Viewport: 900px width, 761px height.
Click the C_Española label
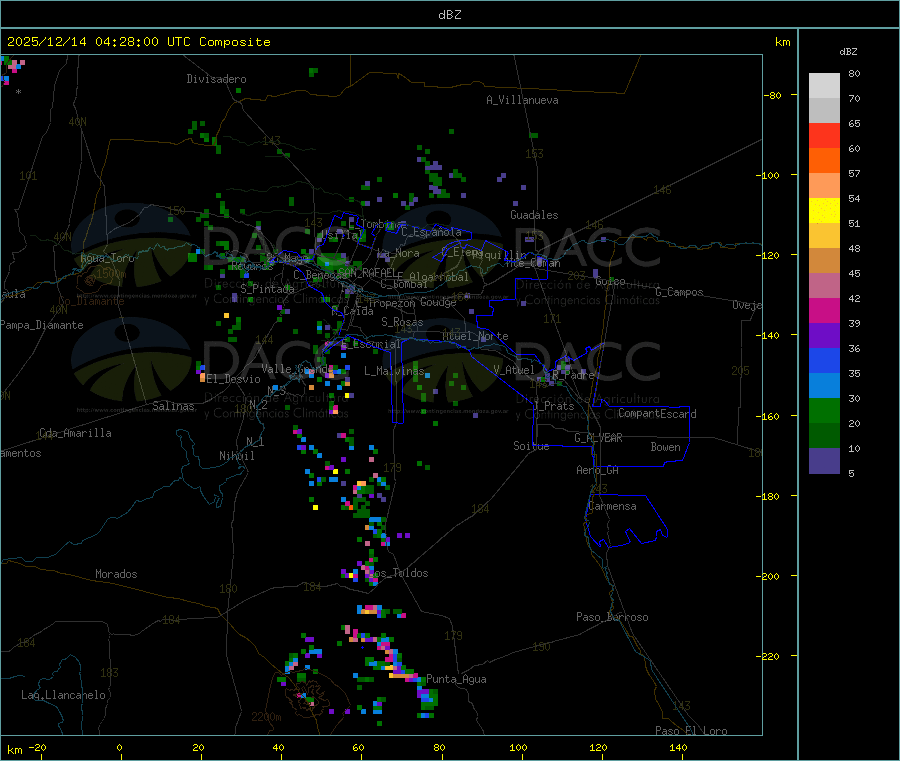(431, 232)
